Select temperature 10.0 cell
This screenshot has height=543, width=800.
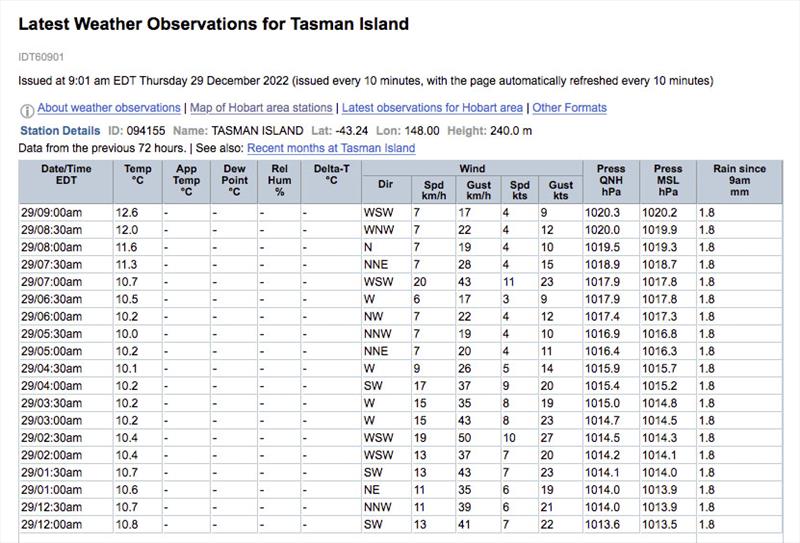138,334
